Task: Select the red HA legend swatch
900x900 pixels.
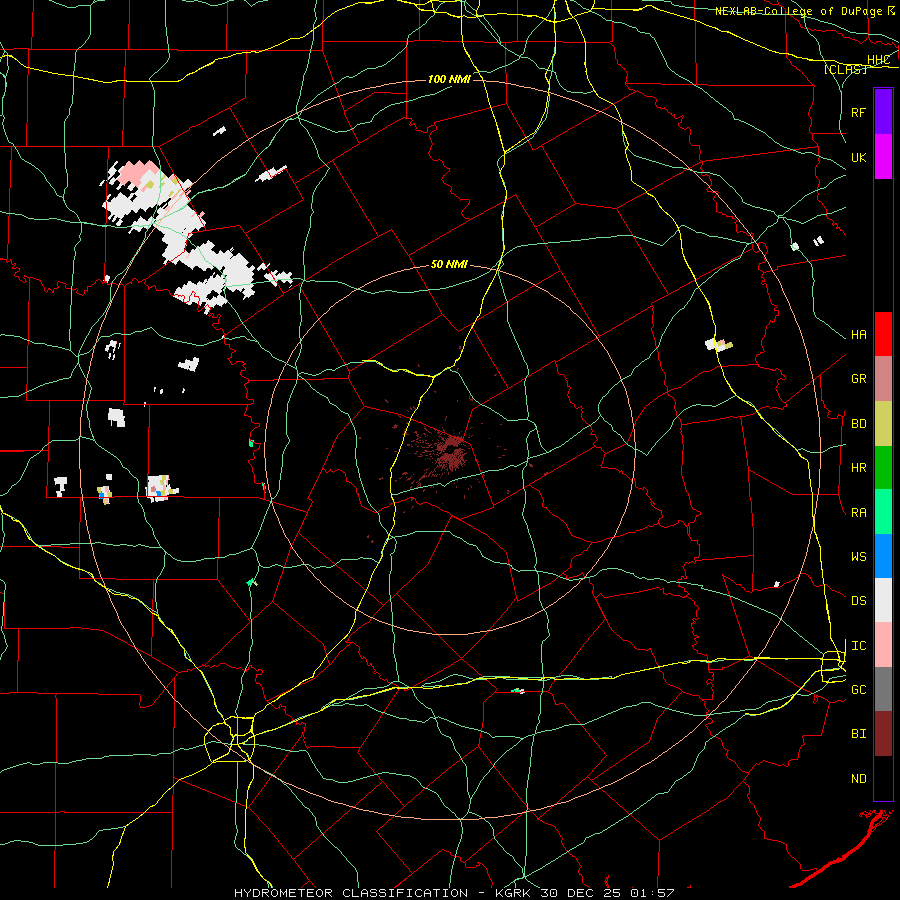Action: (883, 333)
